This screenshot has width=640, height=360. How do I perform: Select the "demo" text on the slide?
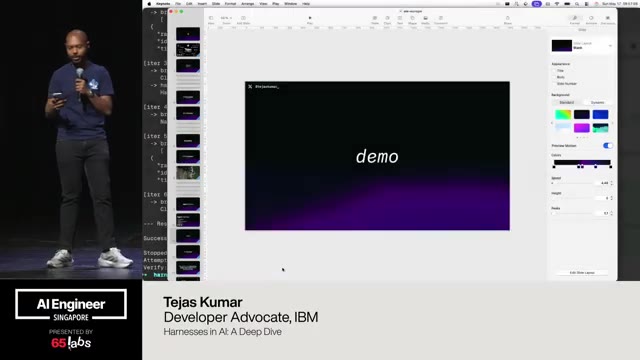click(x=377, y=157)
